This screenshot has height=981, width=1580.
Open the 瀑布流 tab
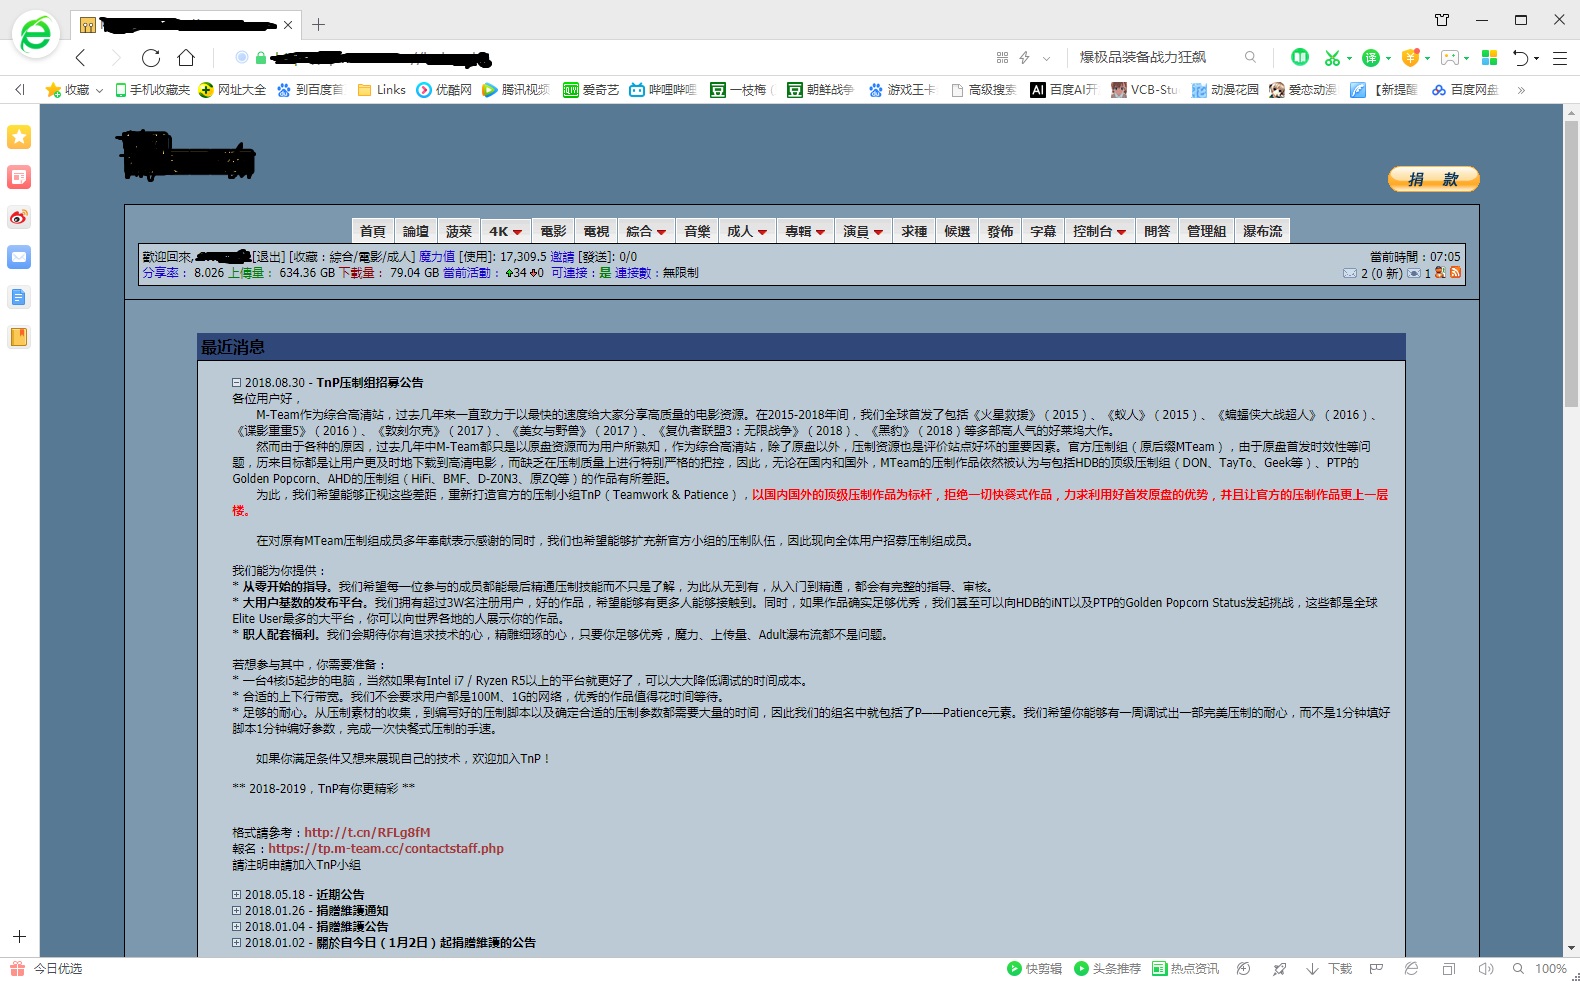tap(1262, 231)
